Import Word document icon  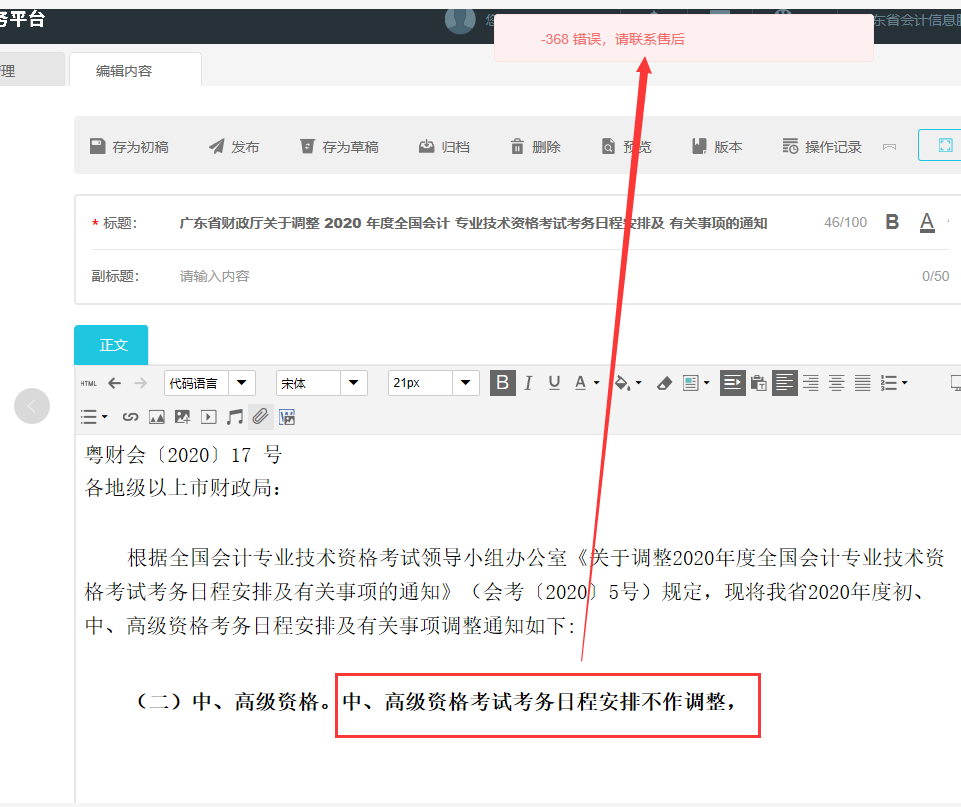[x=287, y=417]
